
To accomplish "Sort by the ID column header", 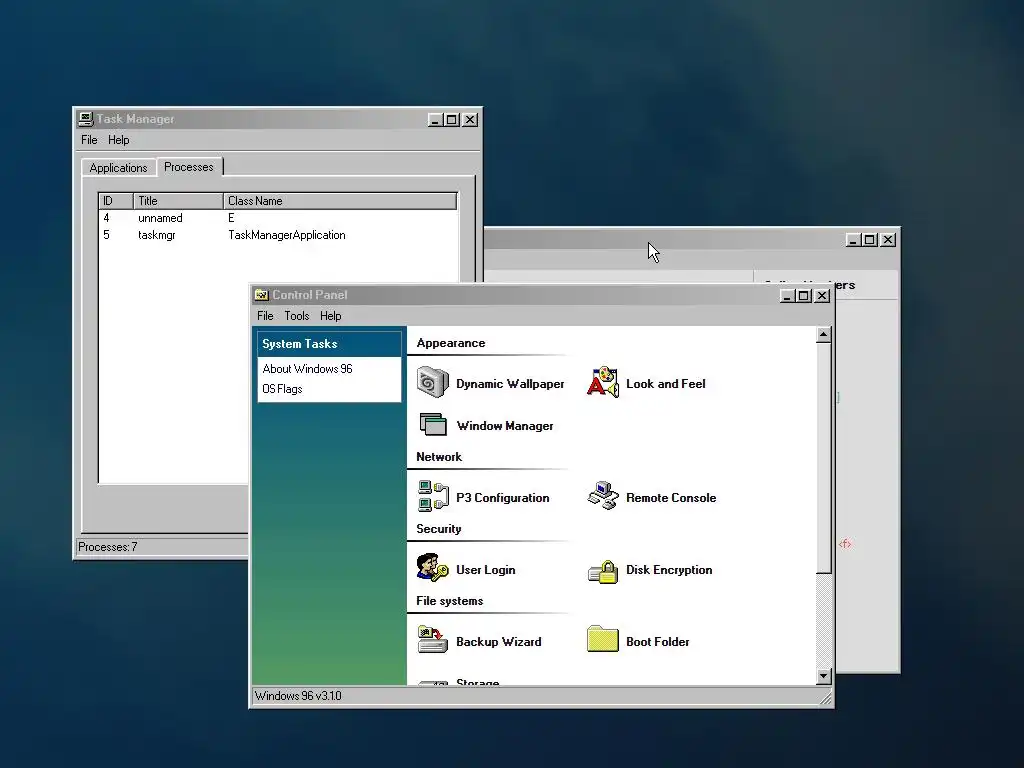I will click(x=116, y=200).
